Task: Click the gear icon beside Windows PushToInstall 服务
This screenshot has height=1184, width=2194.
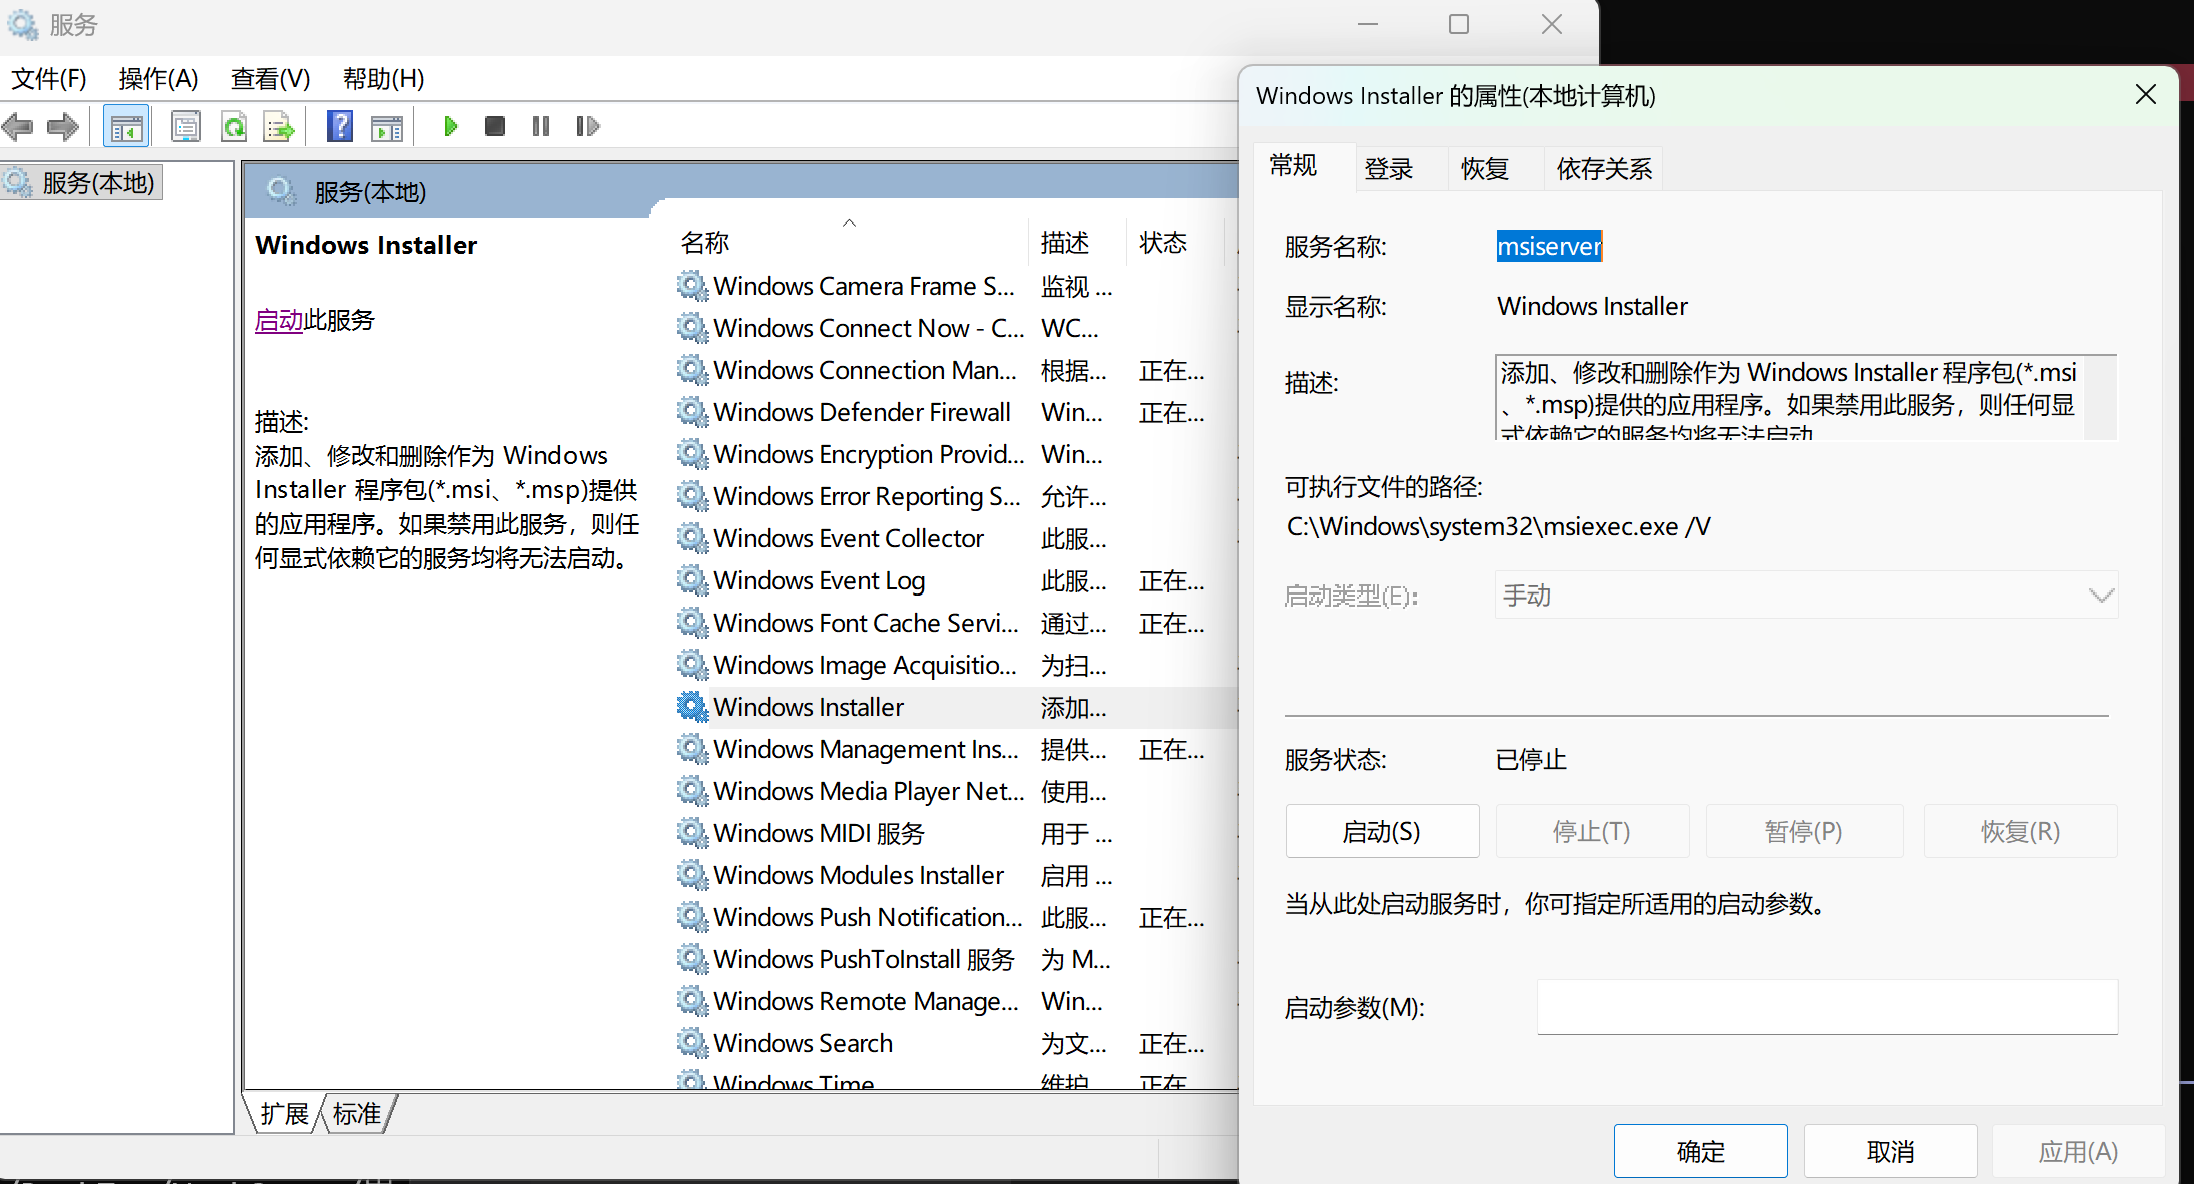Action: pos(692,959)
